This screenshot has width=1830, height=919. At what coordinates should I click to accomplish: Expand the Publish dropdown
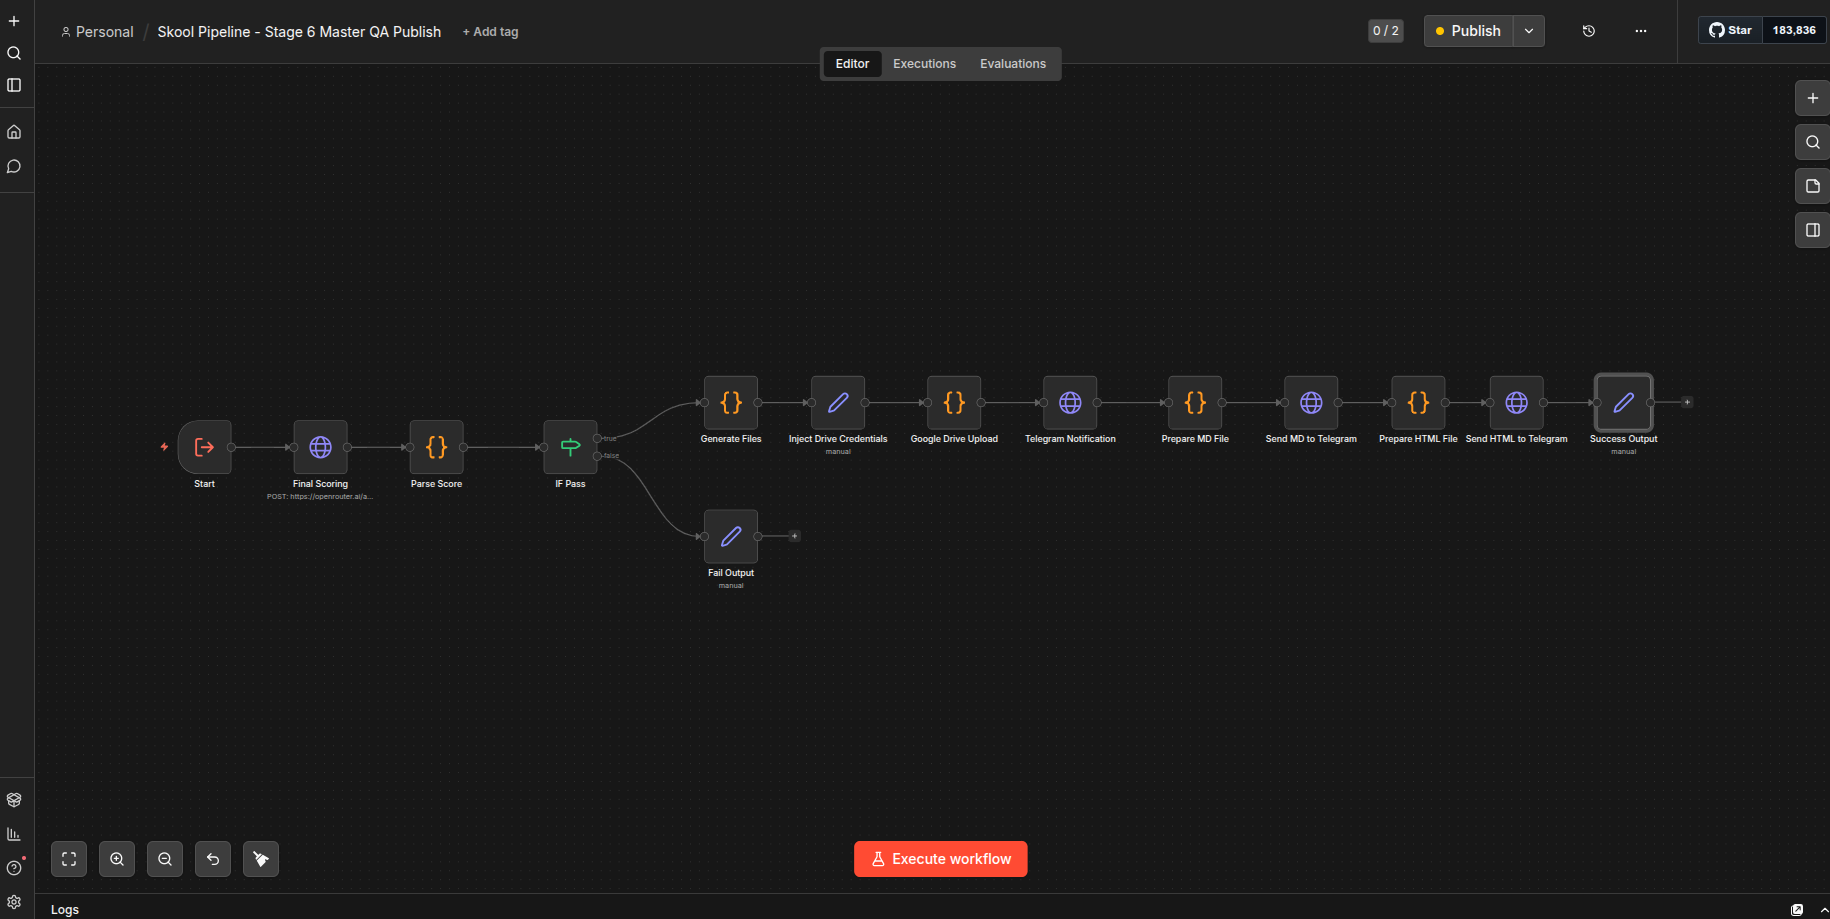1528,31
